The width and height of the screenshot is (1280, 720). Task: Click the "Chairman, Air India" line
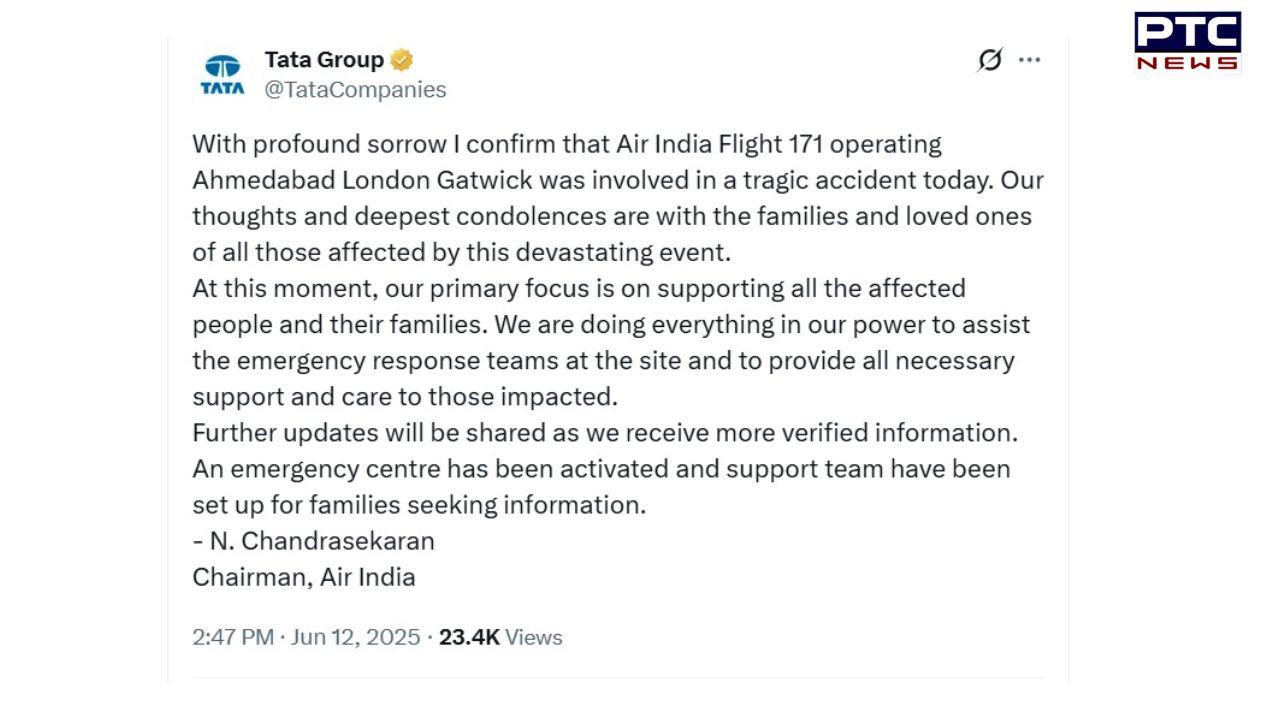(x=303, y=577)
